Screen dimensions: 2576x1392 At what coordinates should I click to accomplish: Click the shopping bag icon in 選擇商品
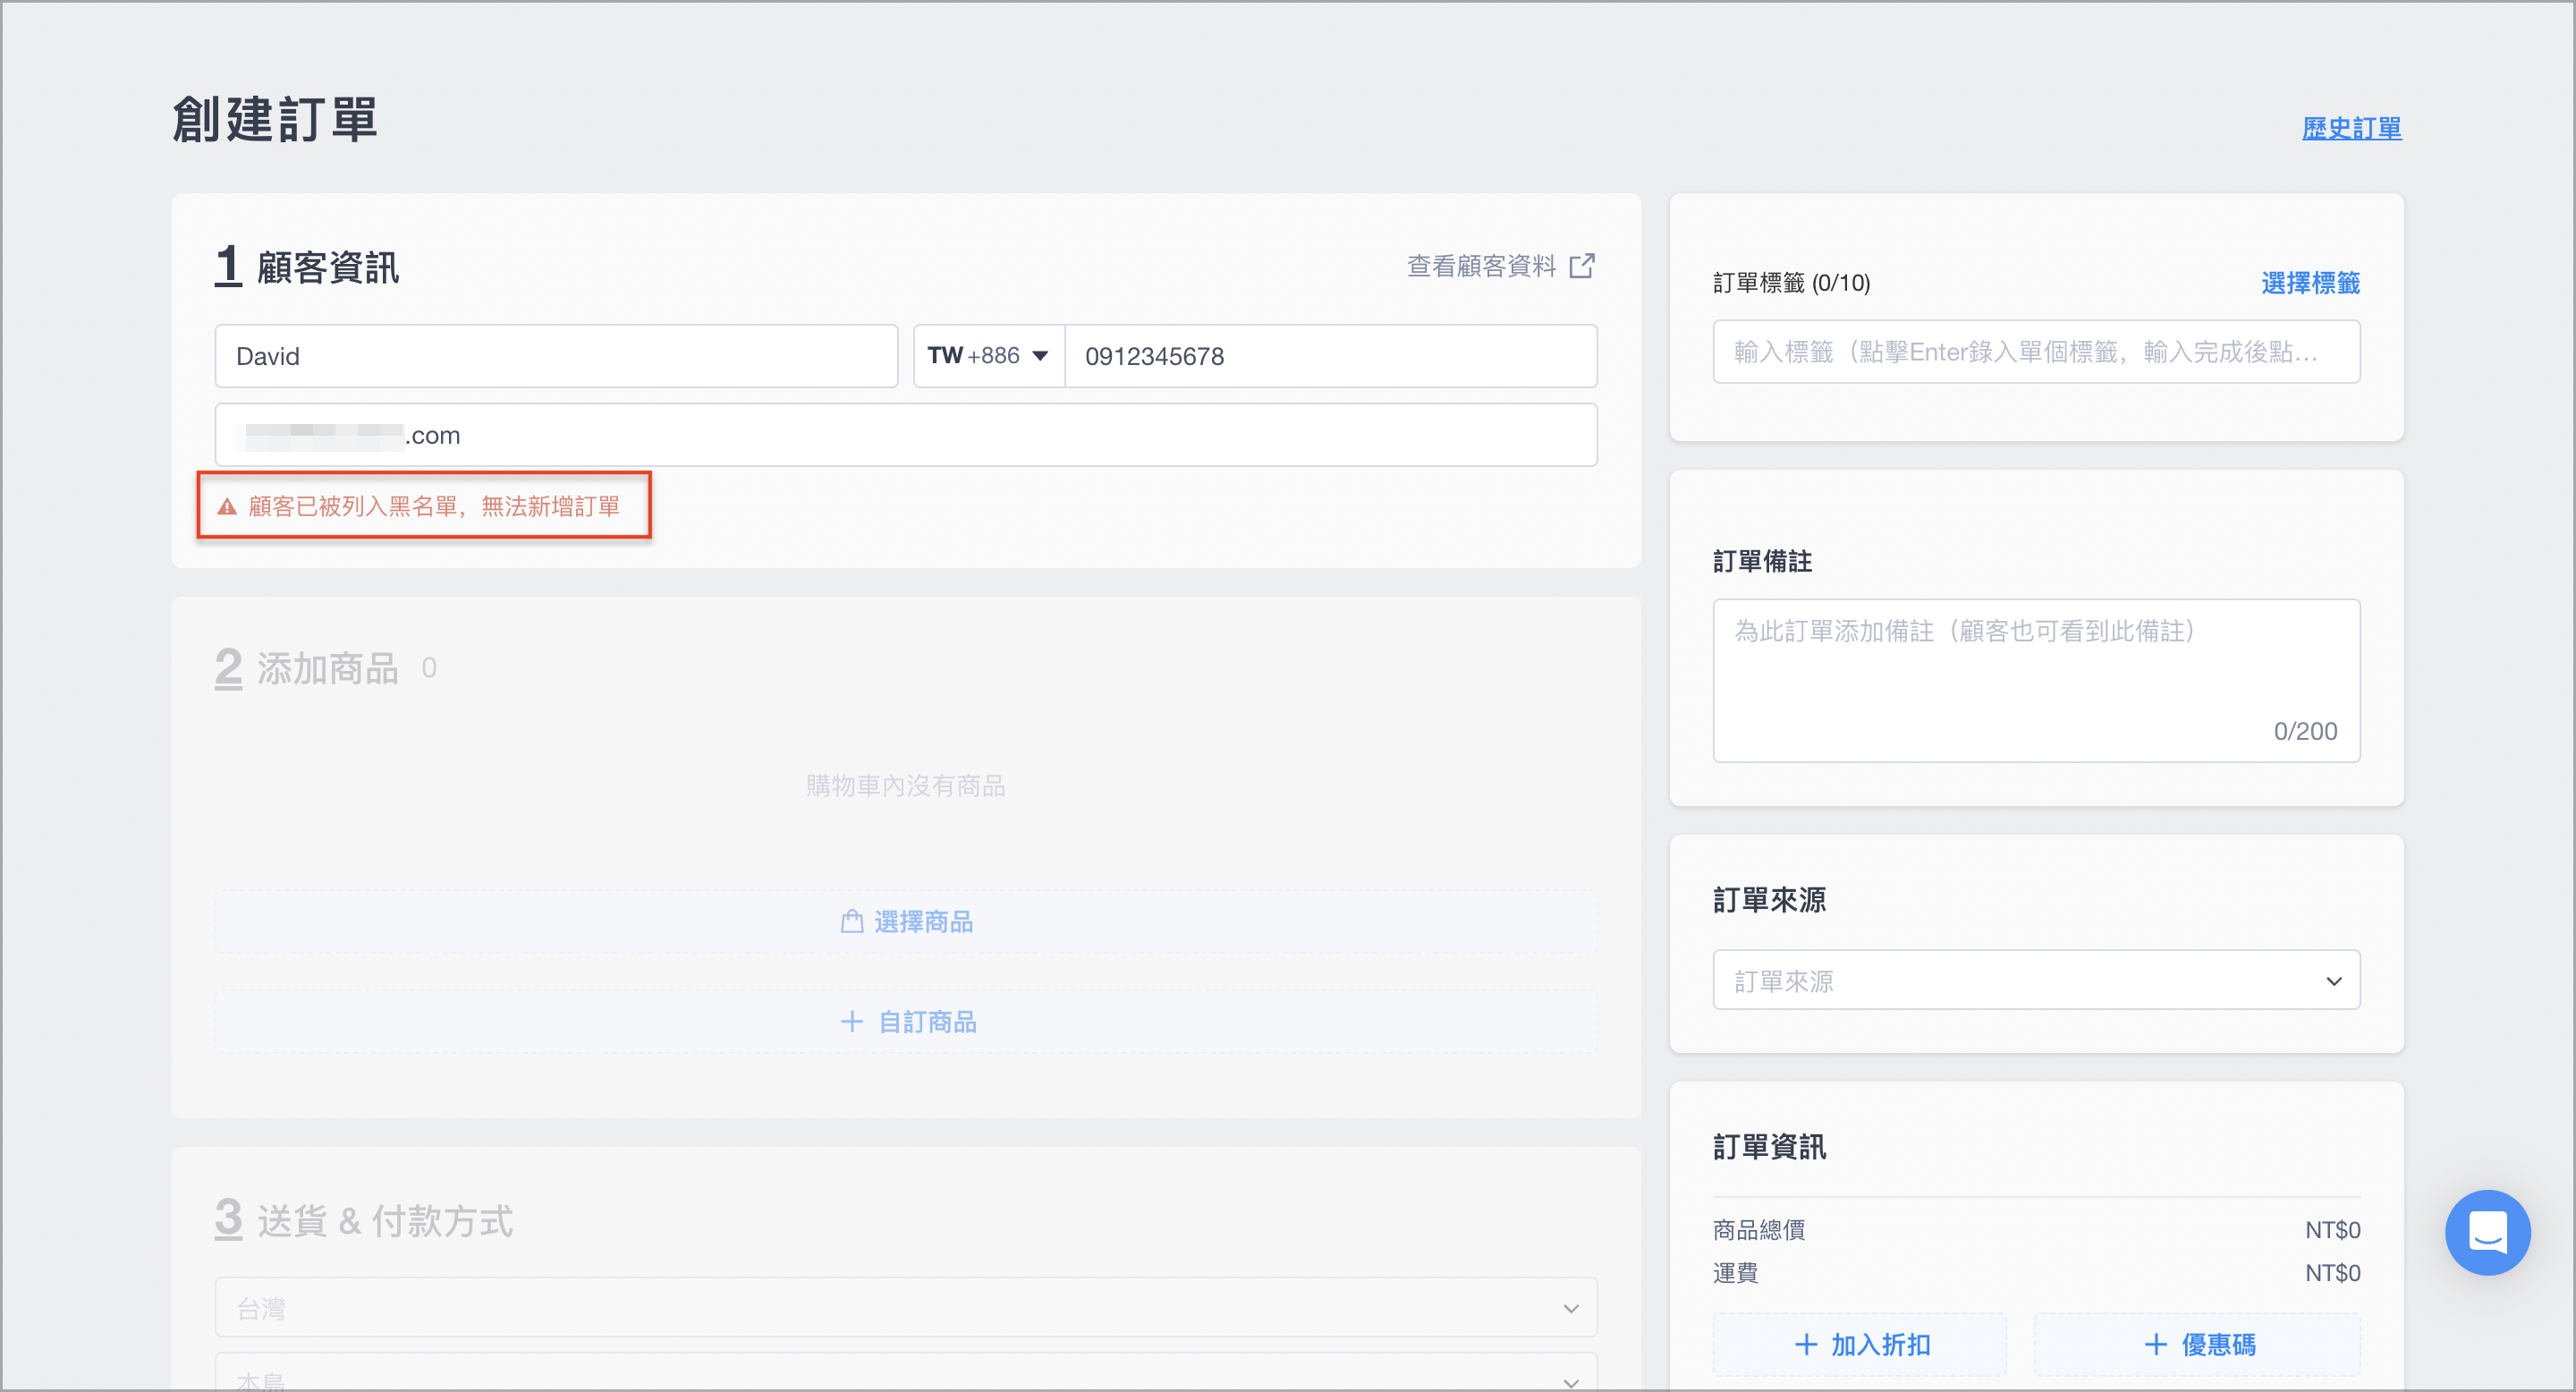[x=852, y=921]
